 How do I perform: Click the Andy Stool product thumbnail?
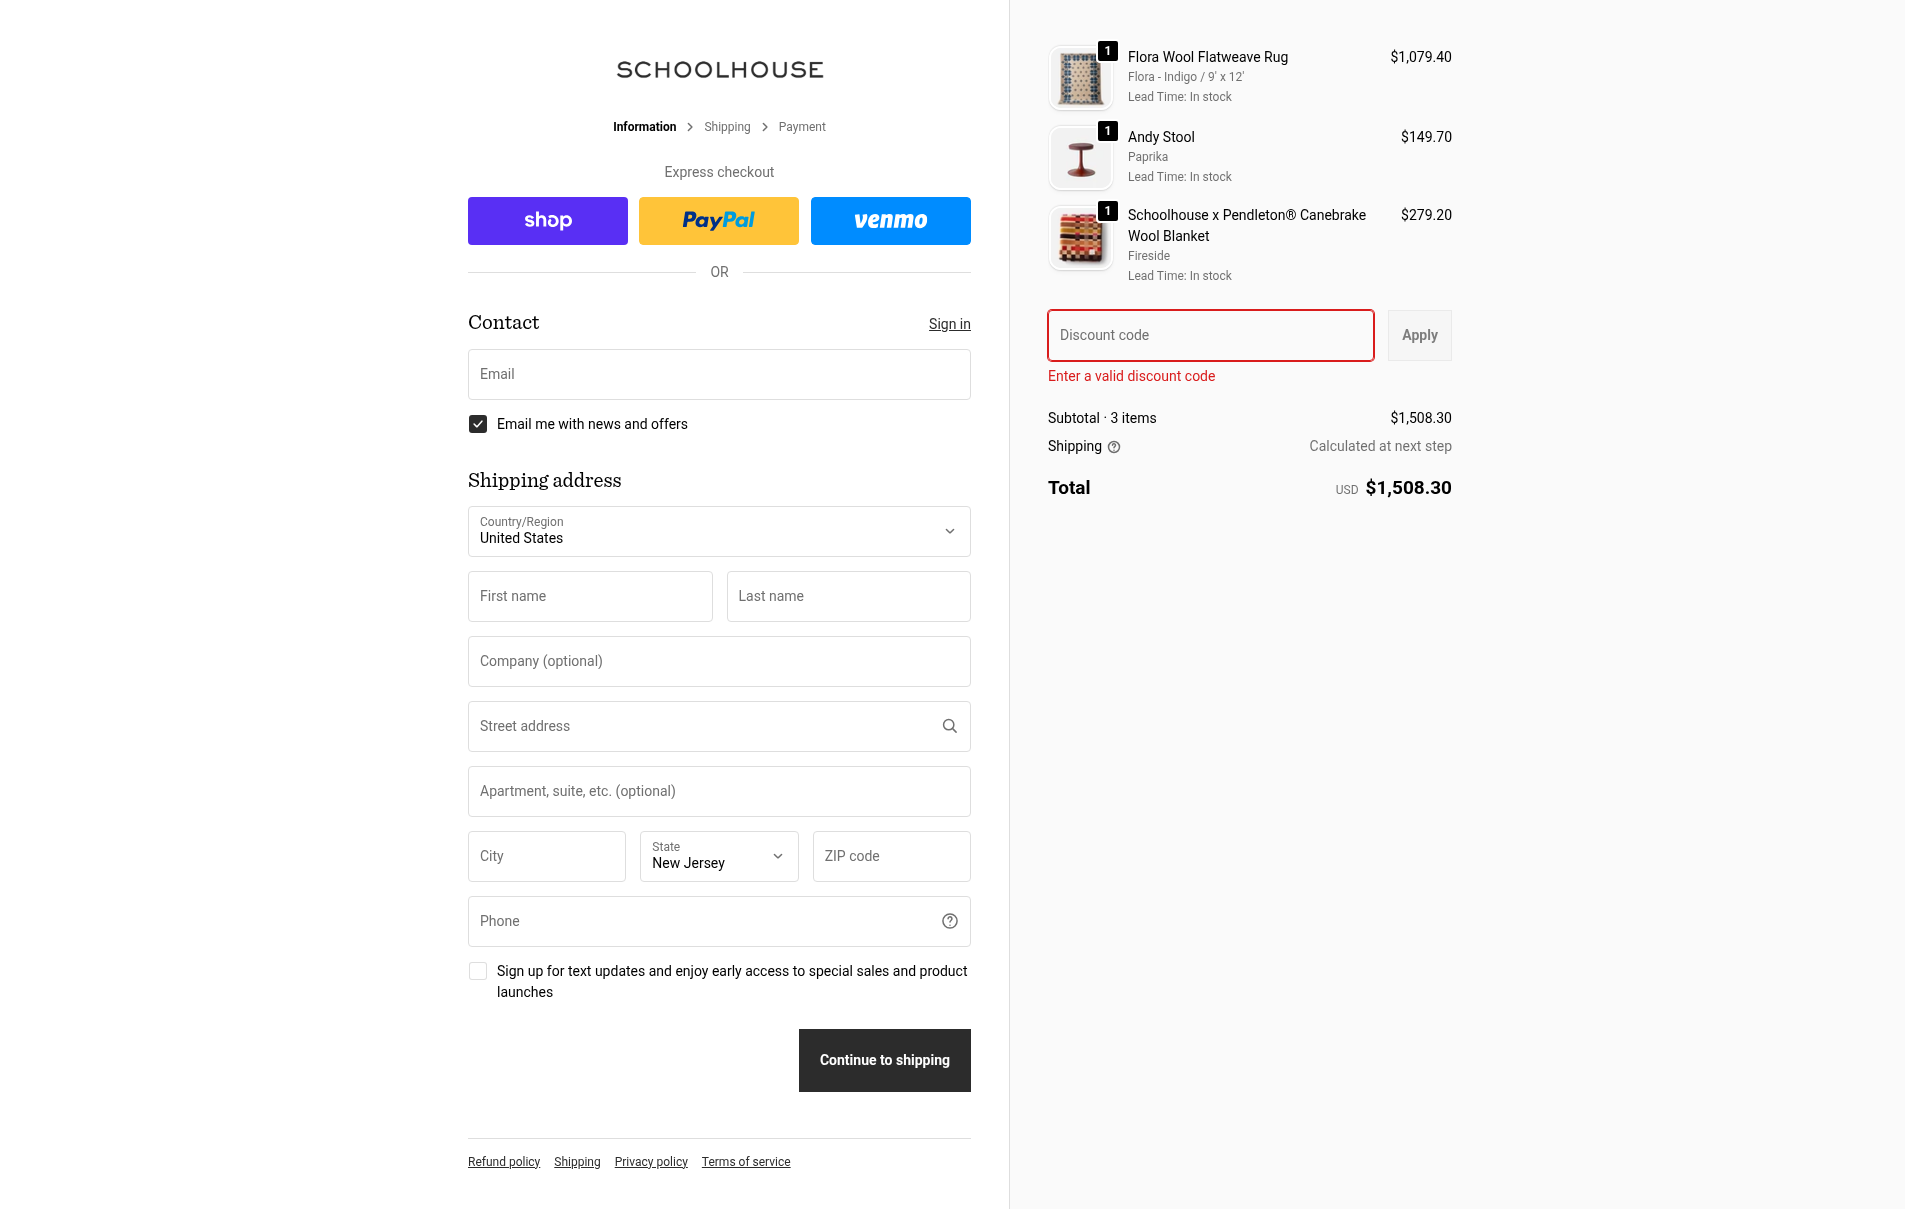(x=1081, y=158)
